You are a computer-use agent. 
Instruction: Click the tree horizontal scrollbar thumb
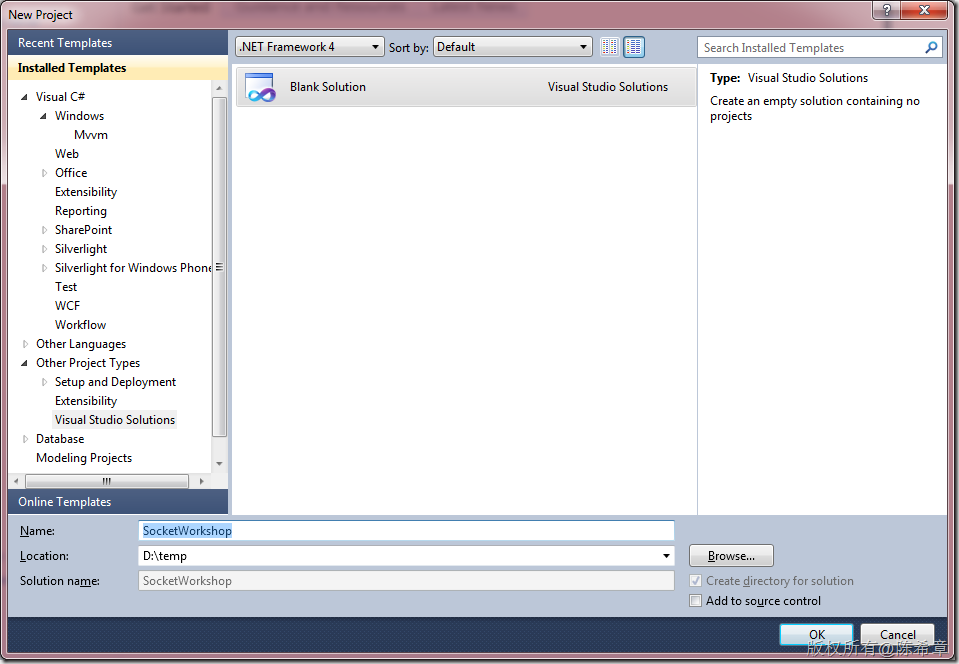pos(106,481)
